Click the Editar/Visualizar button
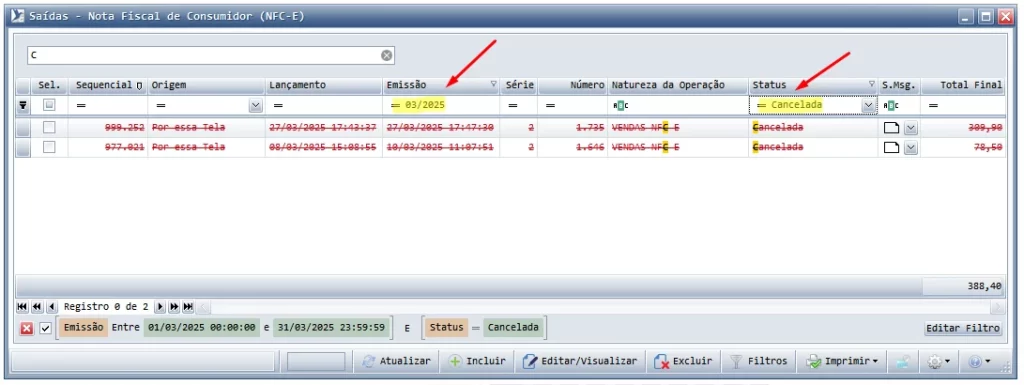1024x385 pixels. [580, 361]
